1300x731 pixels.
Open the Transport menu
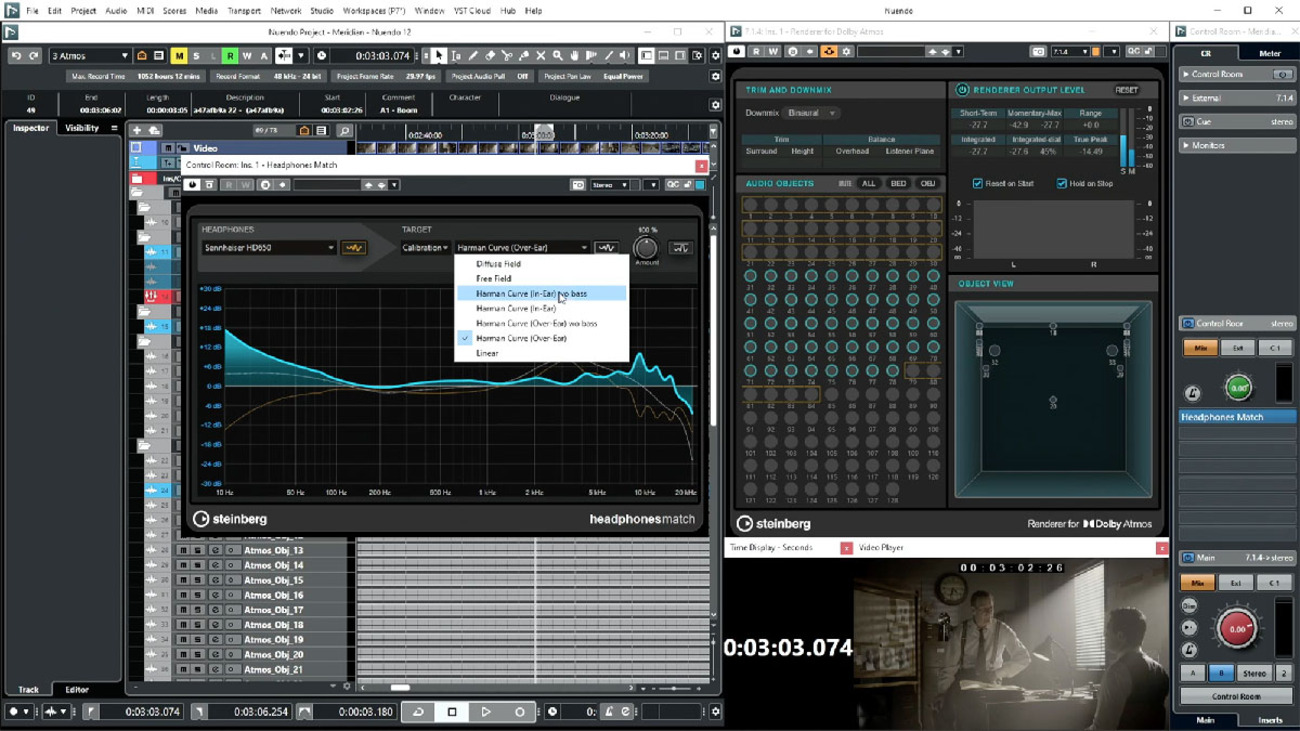(244, 11)
